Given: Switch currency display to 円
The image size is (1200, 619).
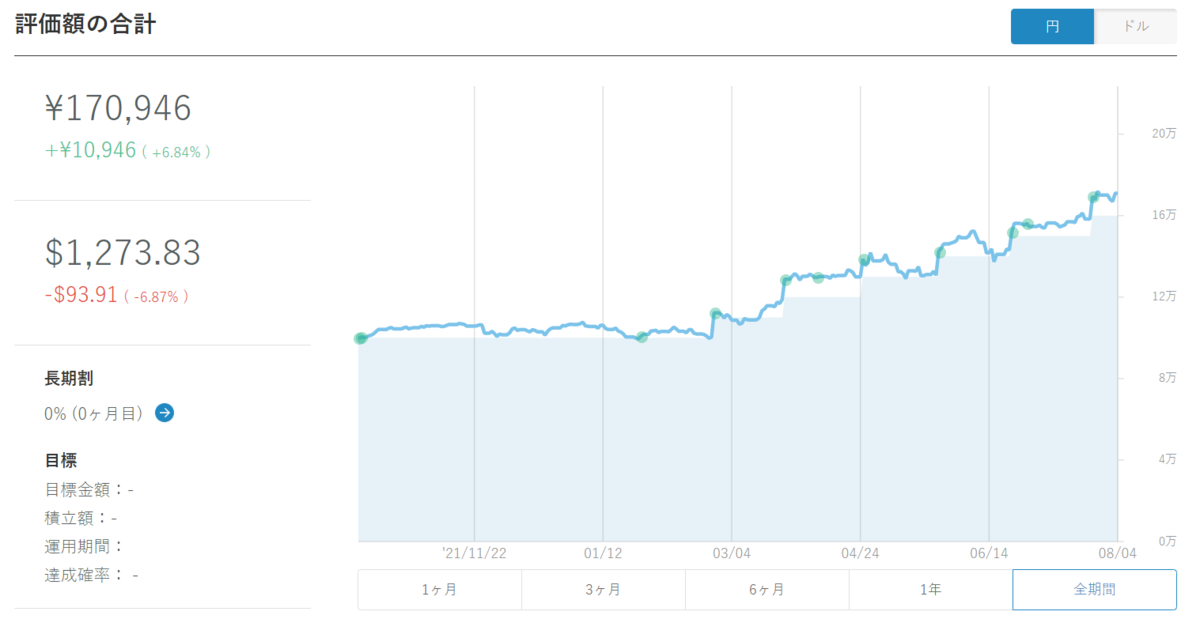Looking at the screenshot, I should 1052,27.
